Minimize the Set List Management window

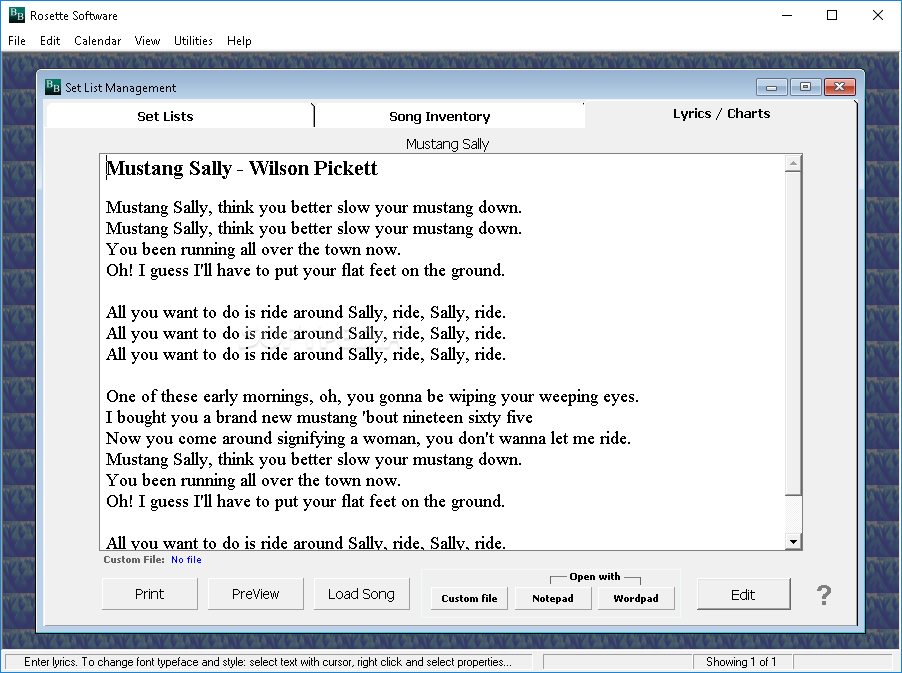tap(771, 87)
